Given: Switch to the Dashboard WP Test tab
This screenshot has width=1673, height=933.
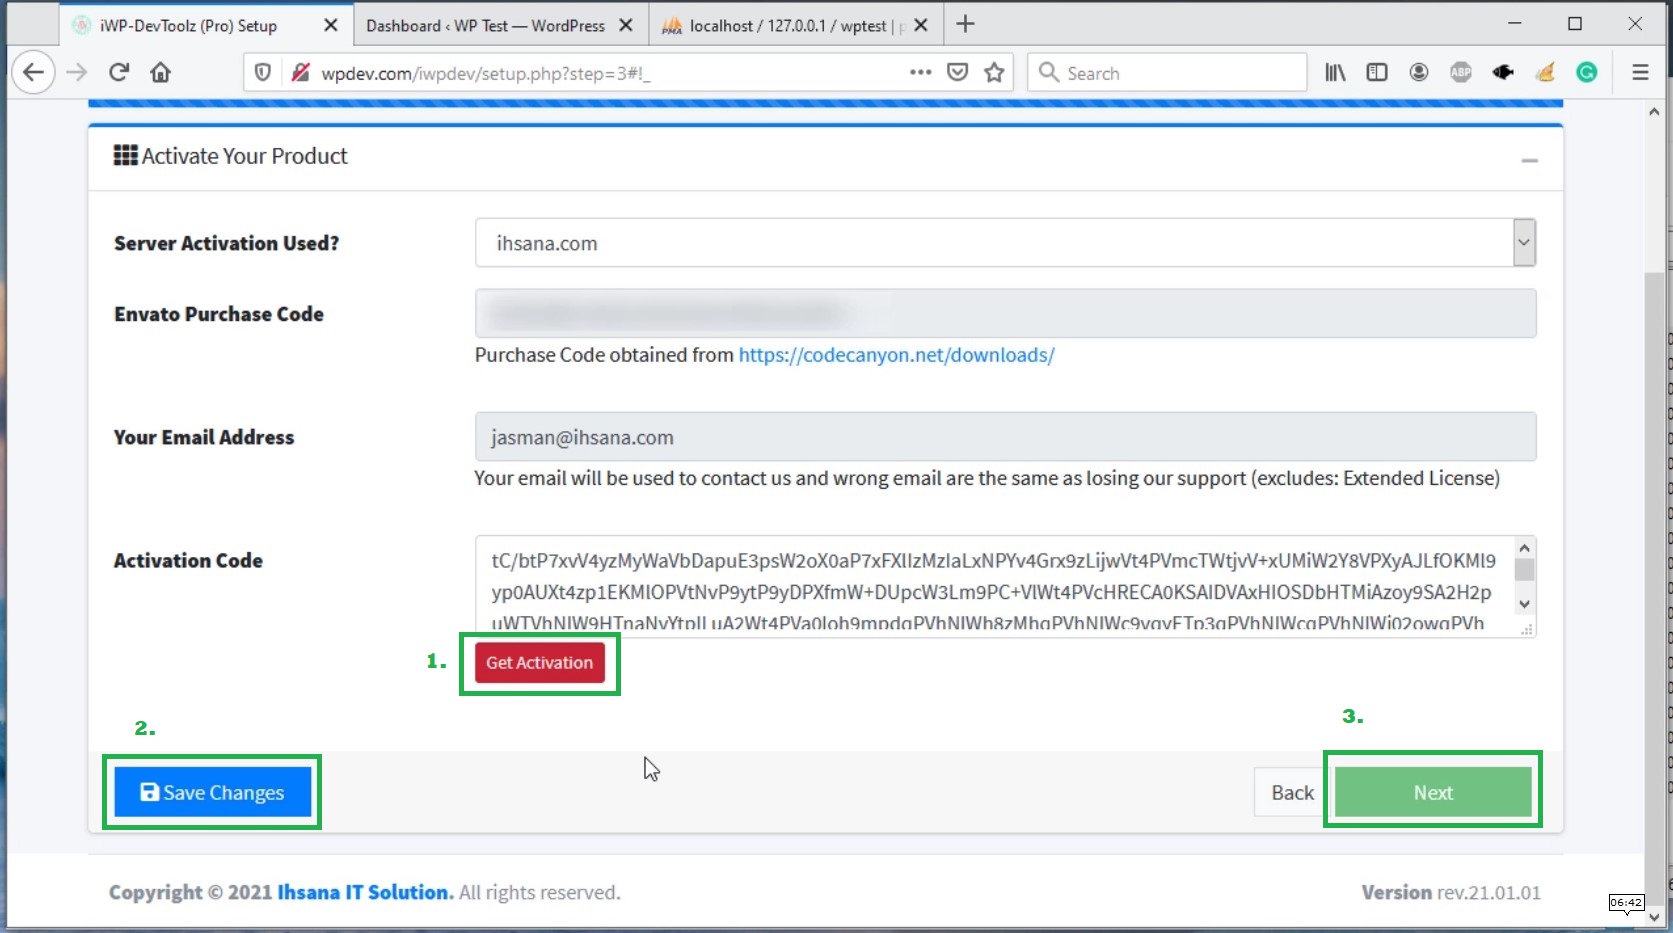Looking at the screenshot, I should coord(485,26).
